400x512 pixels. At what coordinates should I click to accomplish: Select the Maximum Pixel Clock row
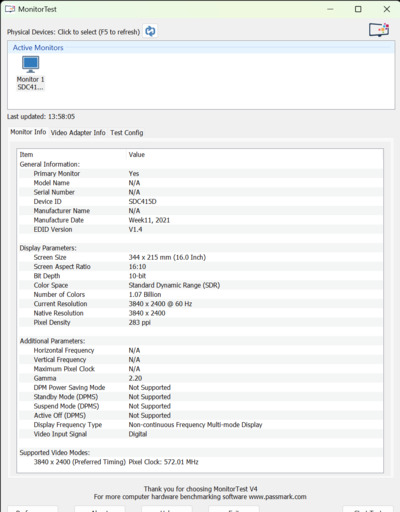pos(200,369)
